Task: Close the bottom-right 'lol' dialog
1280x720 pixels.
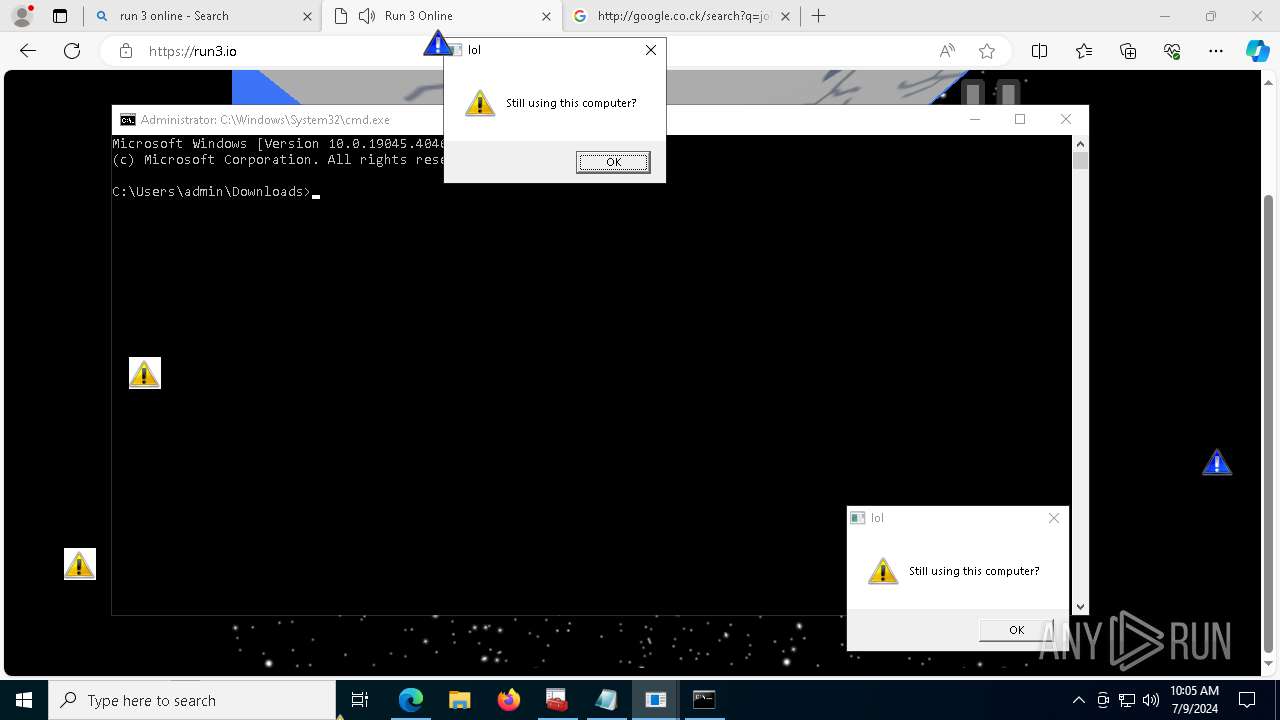Action: [x=1053, y=518]
